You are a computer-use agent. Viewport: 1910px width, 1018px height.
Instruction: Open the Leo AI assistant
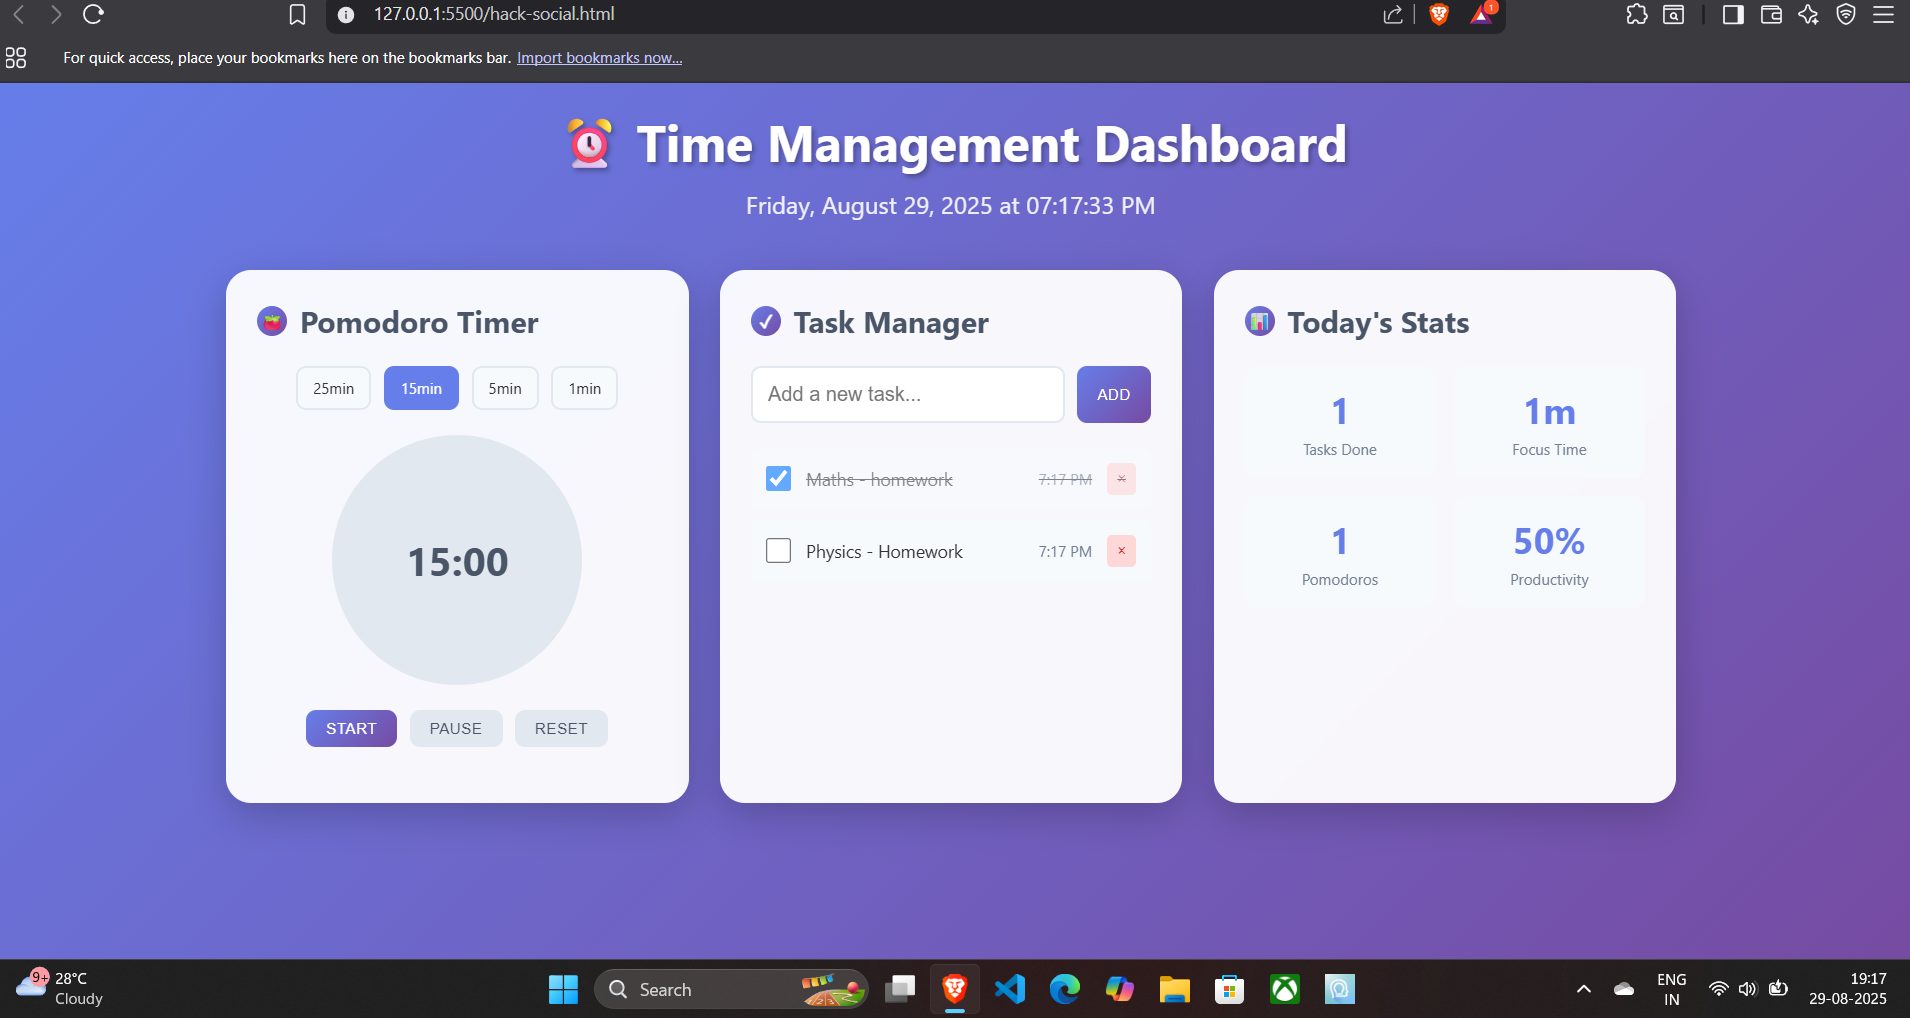point(1809,14)
